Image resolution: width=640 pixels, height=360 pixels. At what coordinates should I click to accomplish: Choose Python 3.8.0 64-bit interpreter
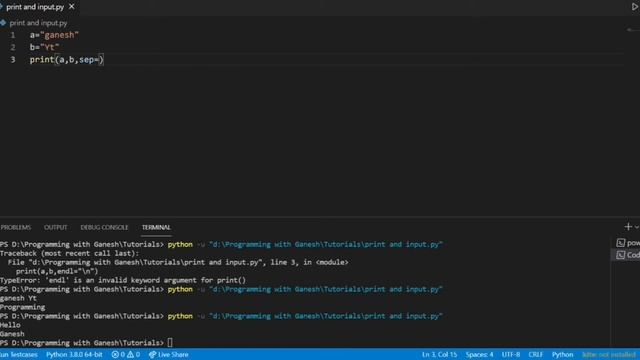[x=74, y=354]
